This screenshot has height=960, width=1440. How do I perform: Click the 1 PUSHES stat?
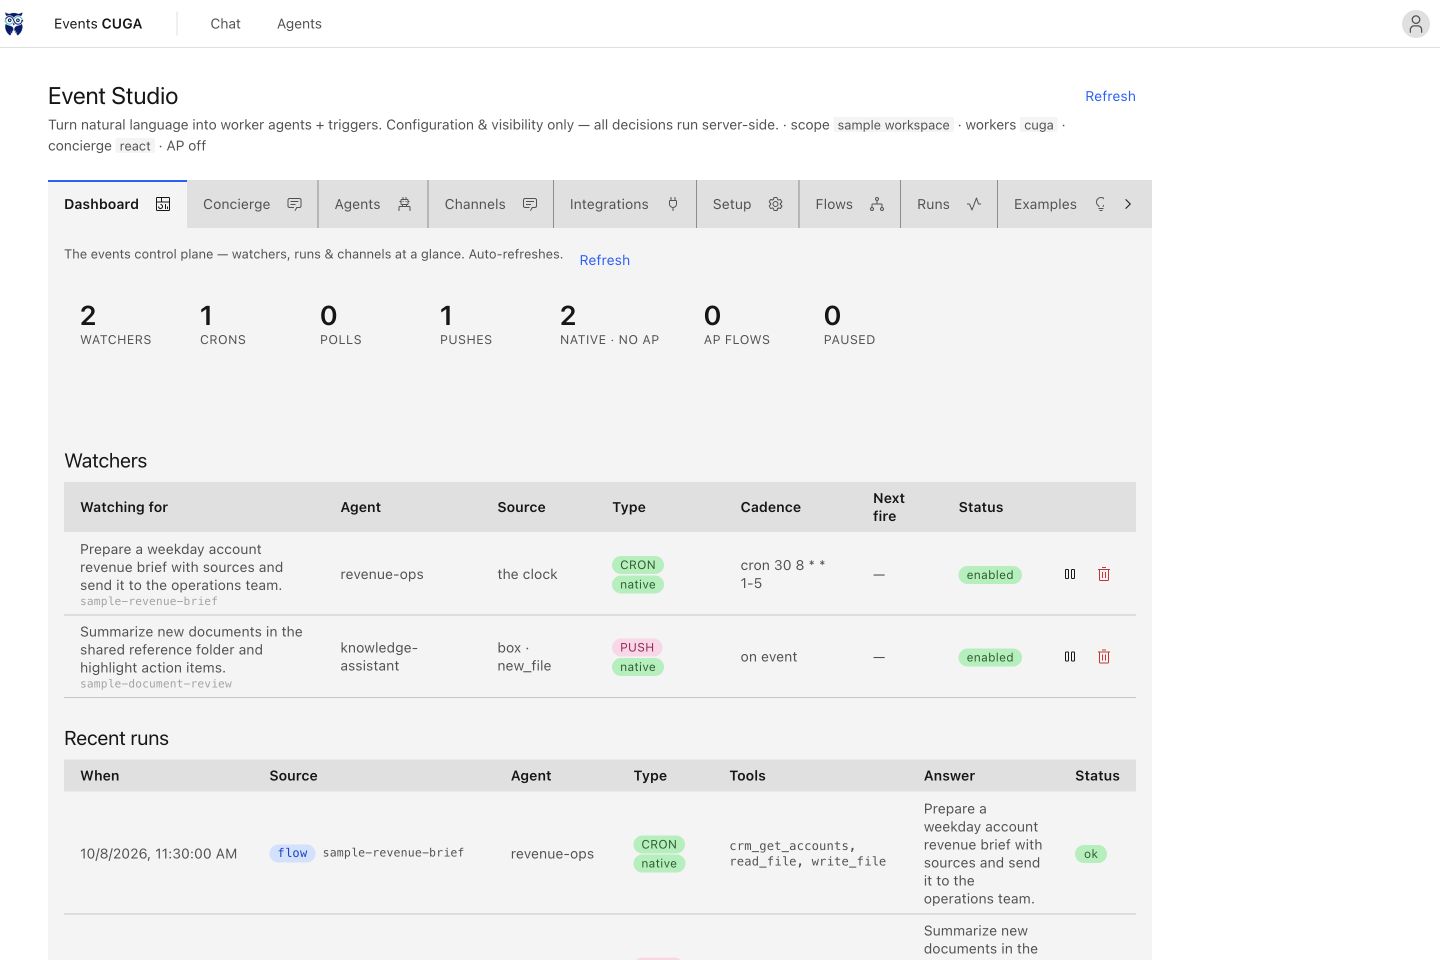tap(466, 325)
